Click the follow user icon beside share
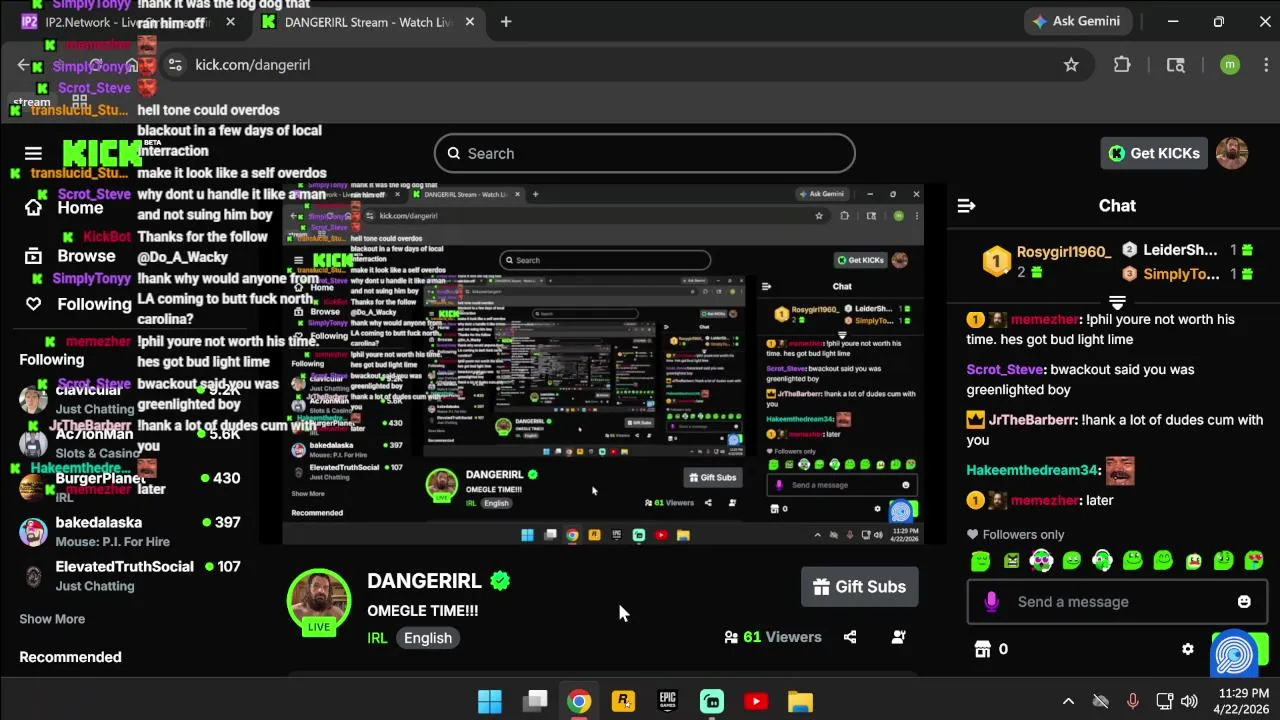1280x720 pixels. coord(898,637)
